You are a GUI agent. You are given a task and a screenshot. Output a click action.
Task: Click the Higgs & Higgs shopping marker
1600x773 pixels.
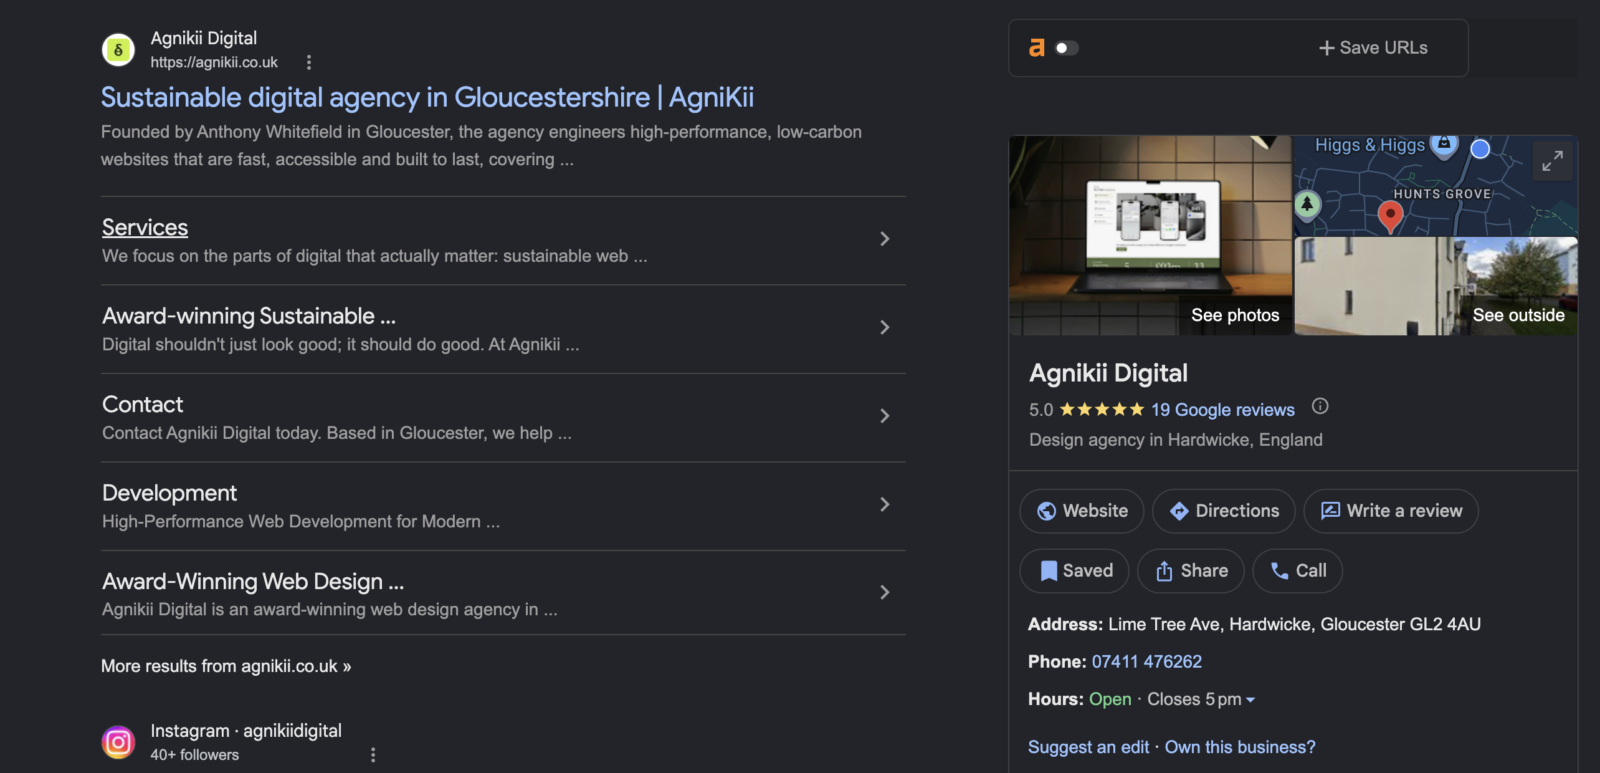pos(1444,145)
